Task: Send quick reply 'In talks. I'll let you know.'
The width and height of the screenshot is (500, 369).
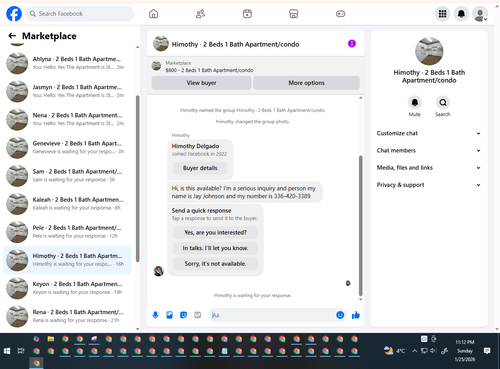Action: pyautogui.click(x=215, y=248)
